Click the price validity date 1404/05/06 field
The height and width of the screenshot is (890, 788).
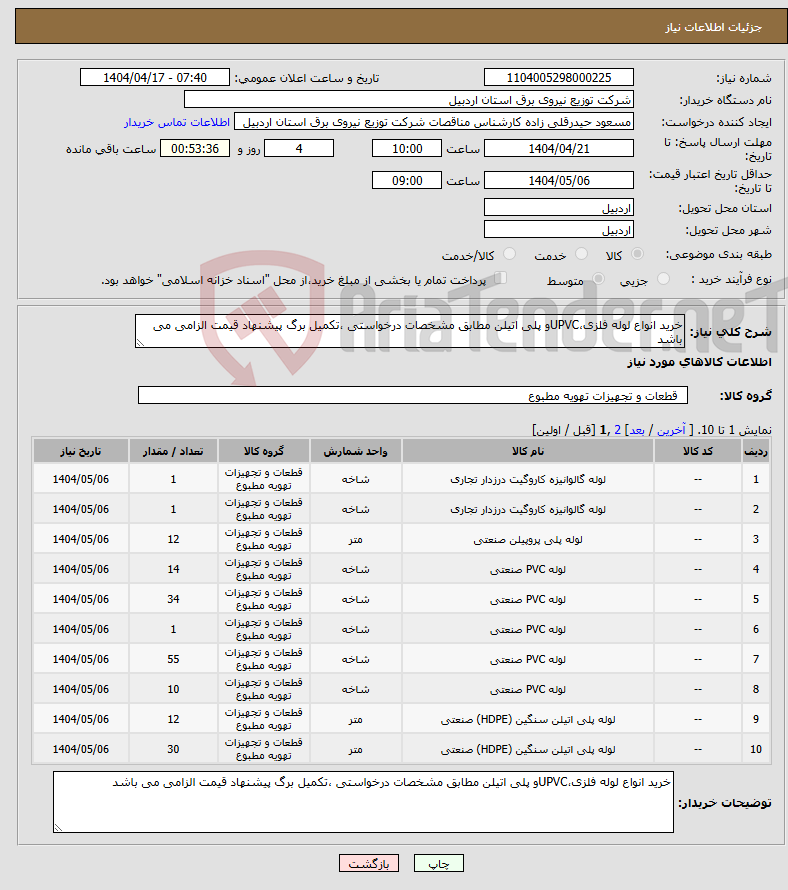point(559,180)
